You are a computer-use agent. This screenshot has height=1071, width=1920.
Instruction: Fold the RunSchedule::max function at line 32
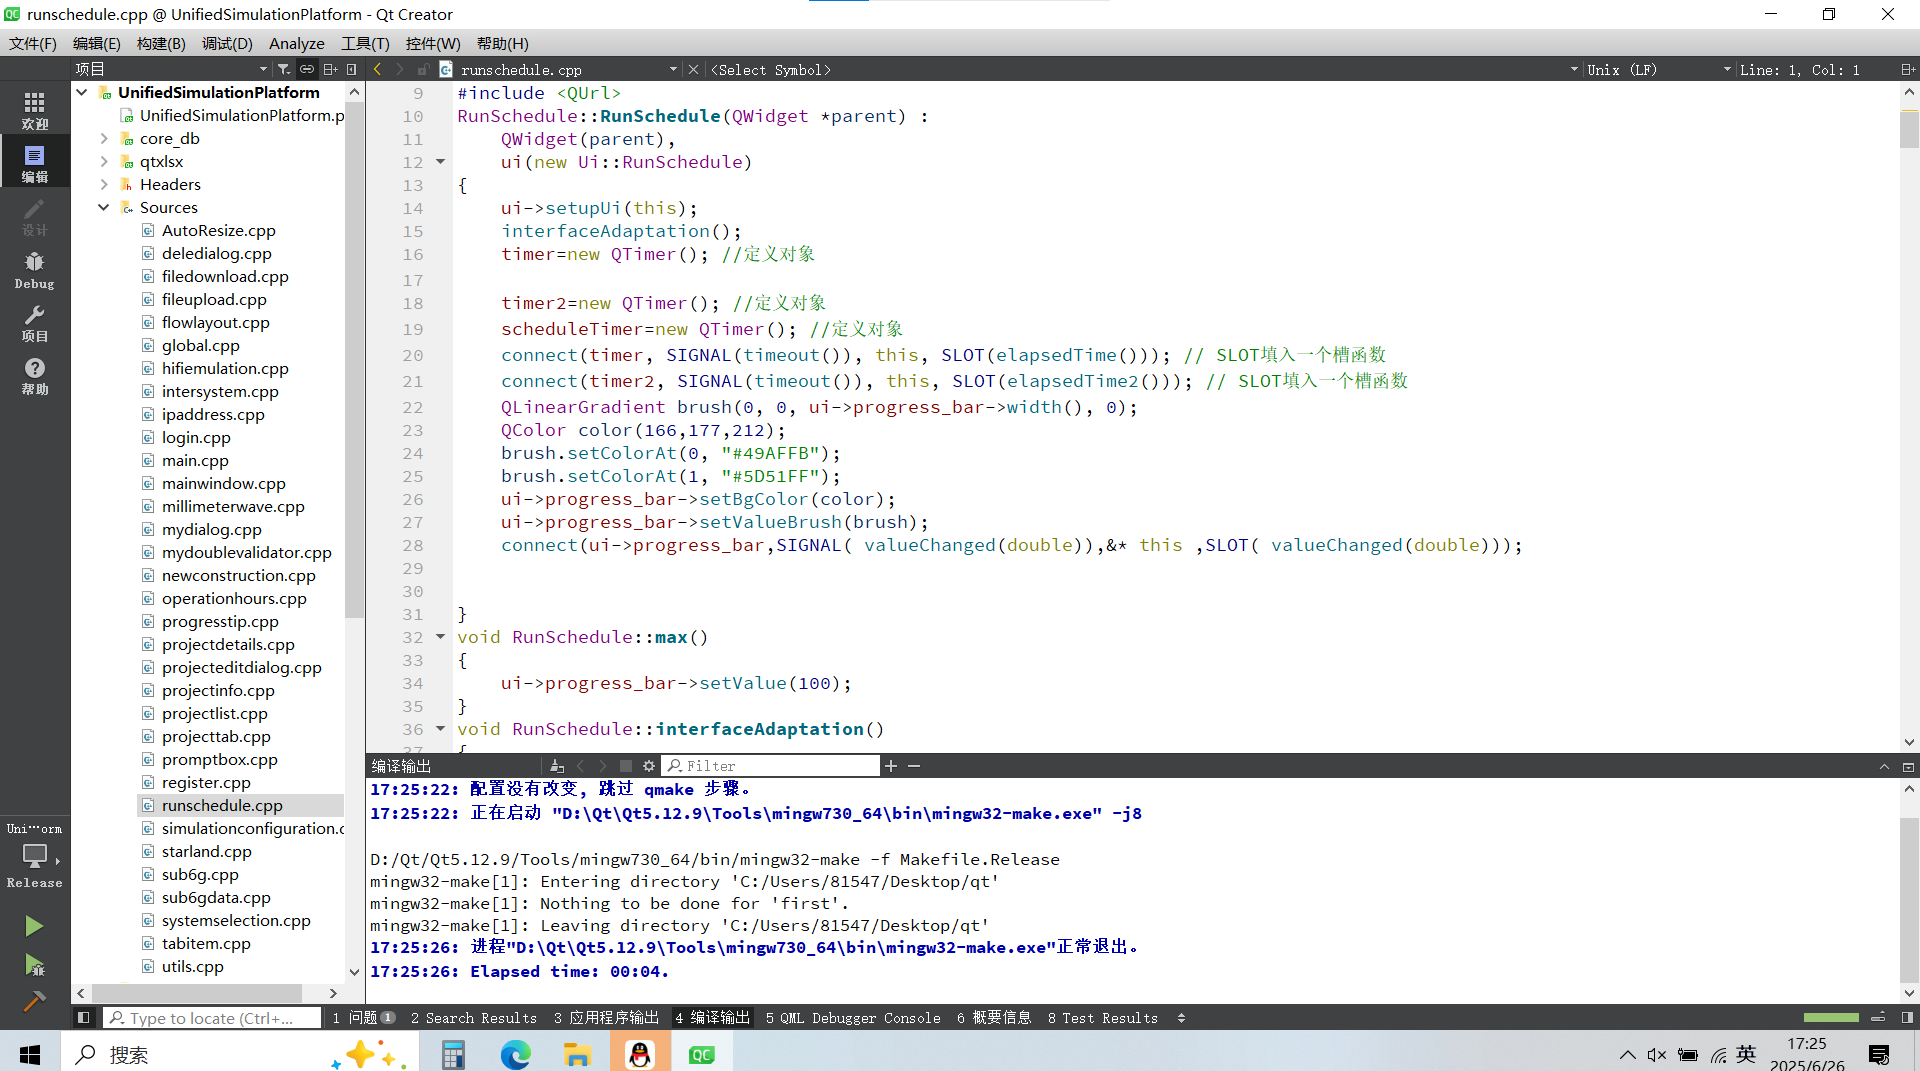[440, 637]
